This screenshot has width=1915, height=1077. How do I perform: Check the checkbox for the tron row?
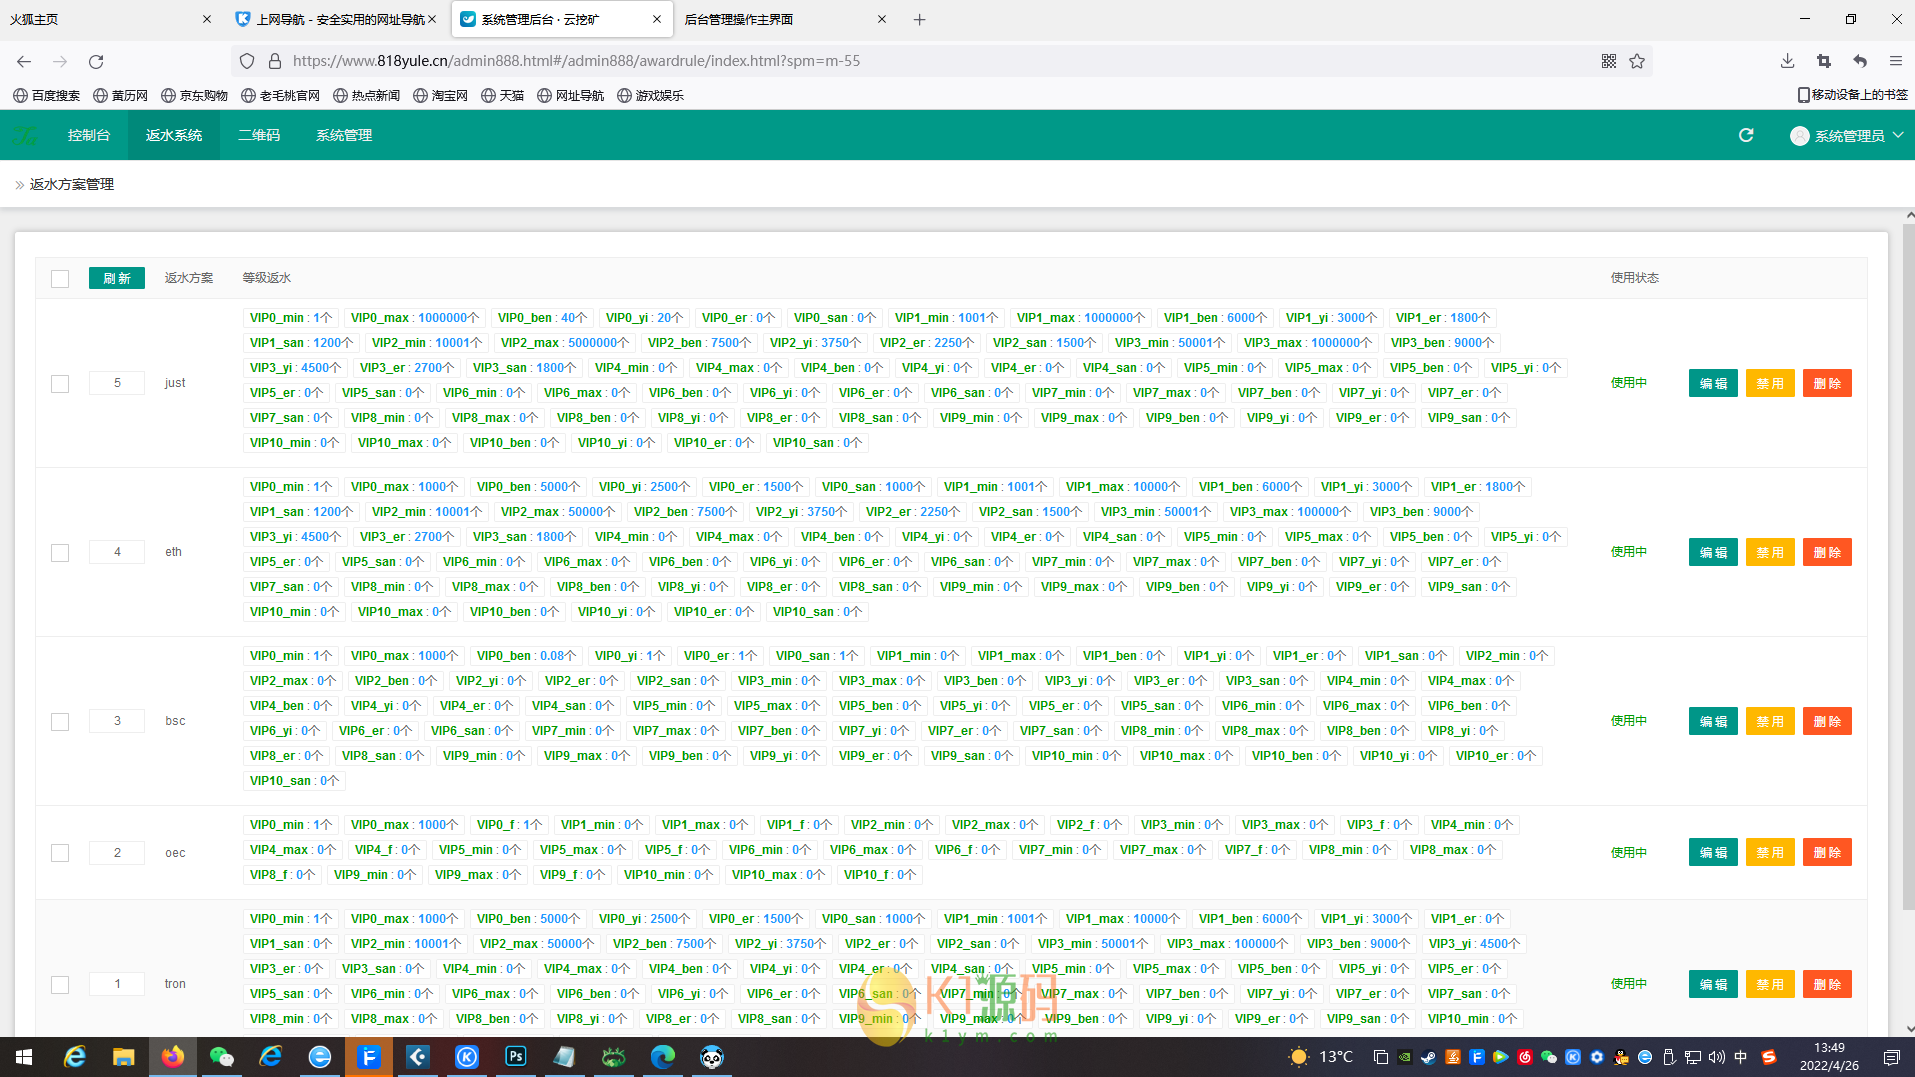pyautogui.click(x=60, y=985)
